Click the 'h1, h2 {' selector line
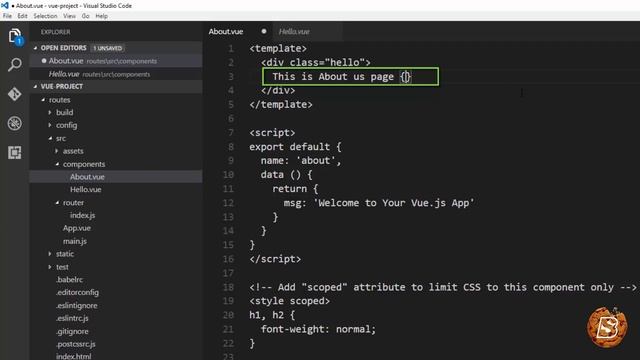Image resolution: width=640 pixels, height=360 pixels. [272, 315]
